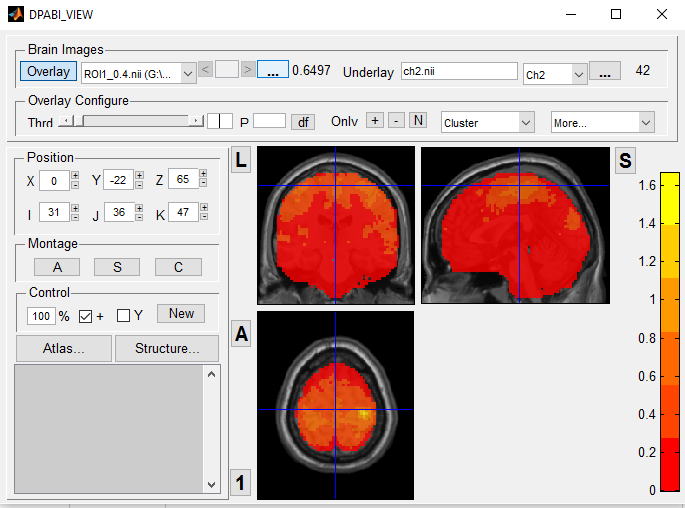Click the New button

[x=181, y=314]
